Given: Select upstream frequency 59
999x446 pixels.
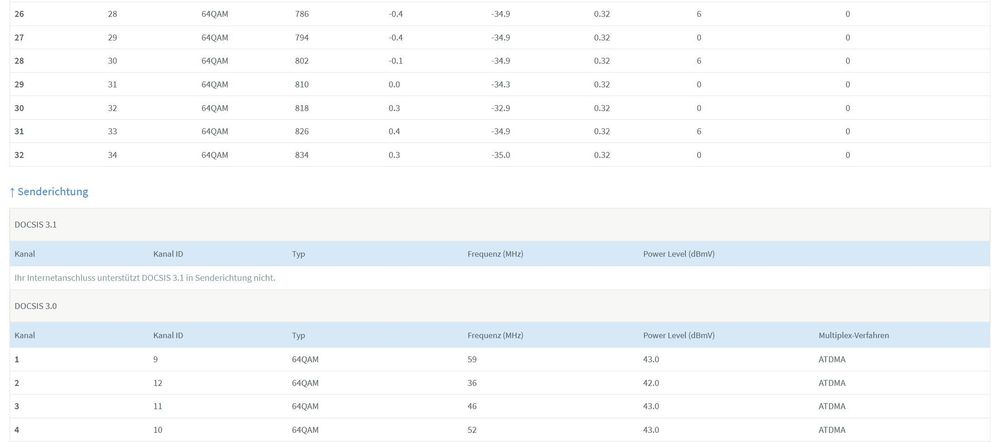Looking at the screenshot, I should [x=472, y=359].
